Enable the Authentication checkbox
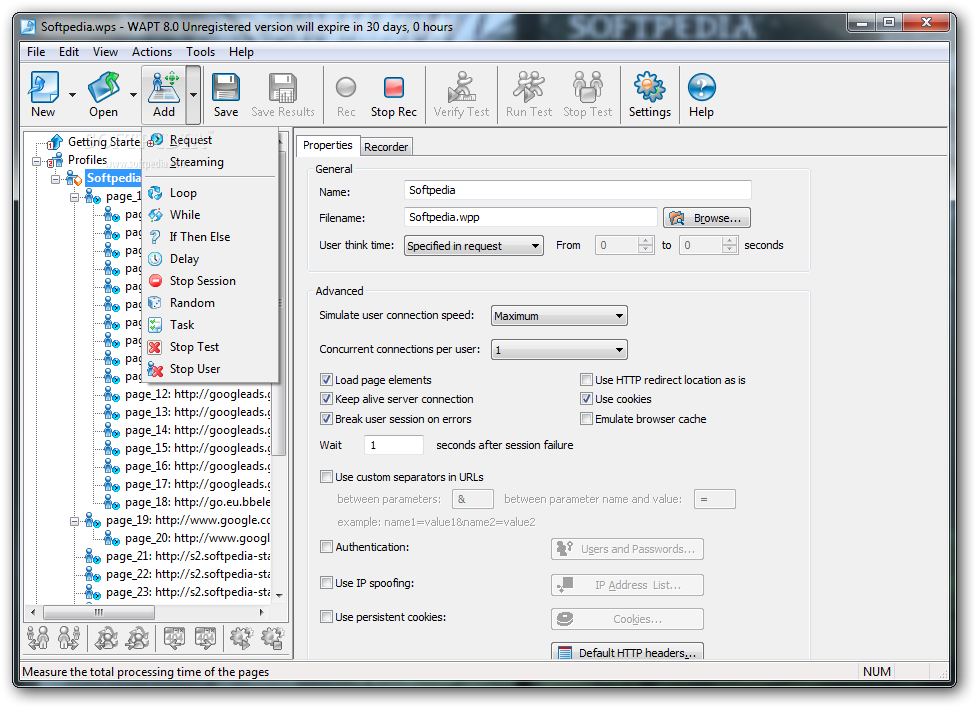 (326, 547)
